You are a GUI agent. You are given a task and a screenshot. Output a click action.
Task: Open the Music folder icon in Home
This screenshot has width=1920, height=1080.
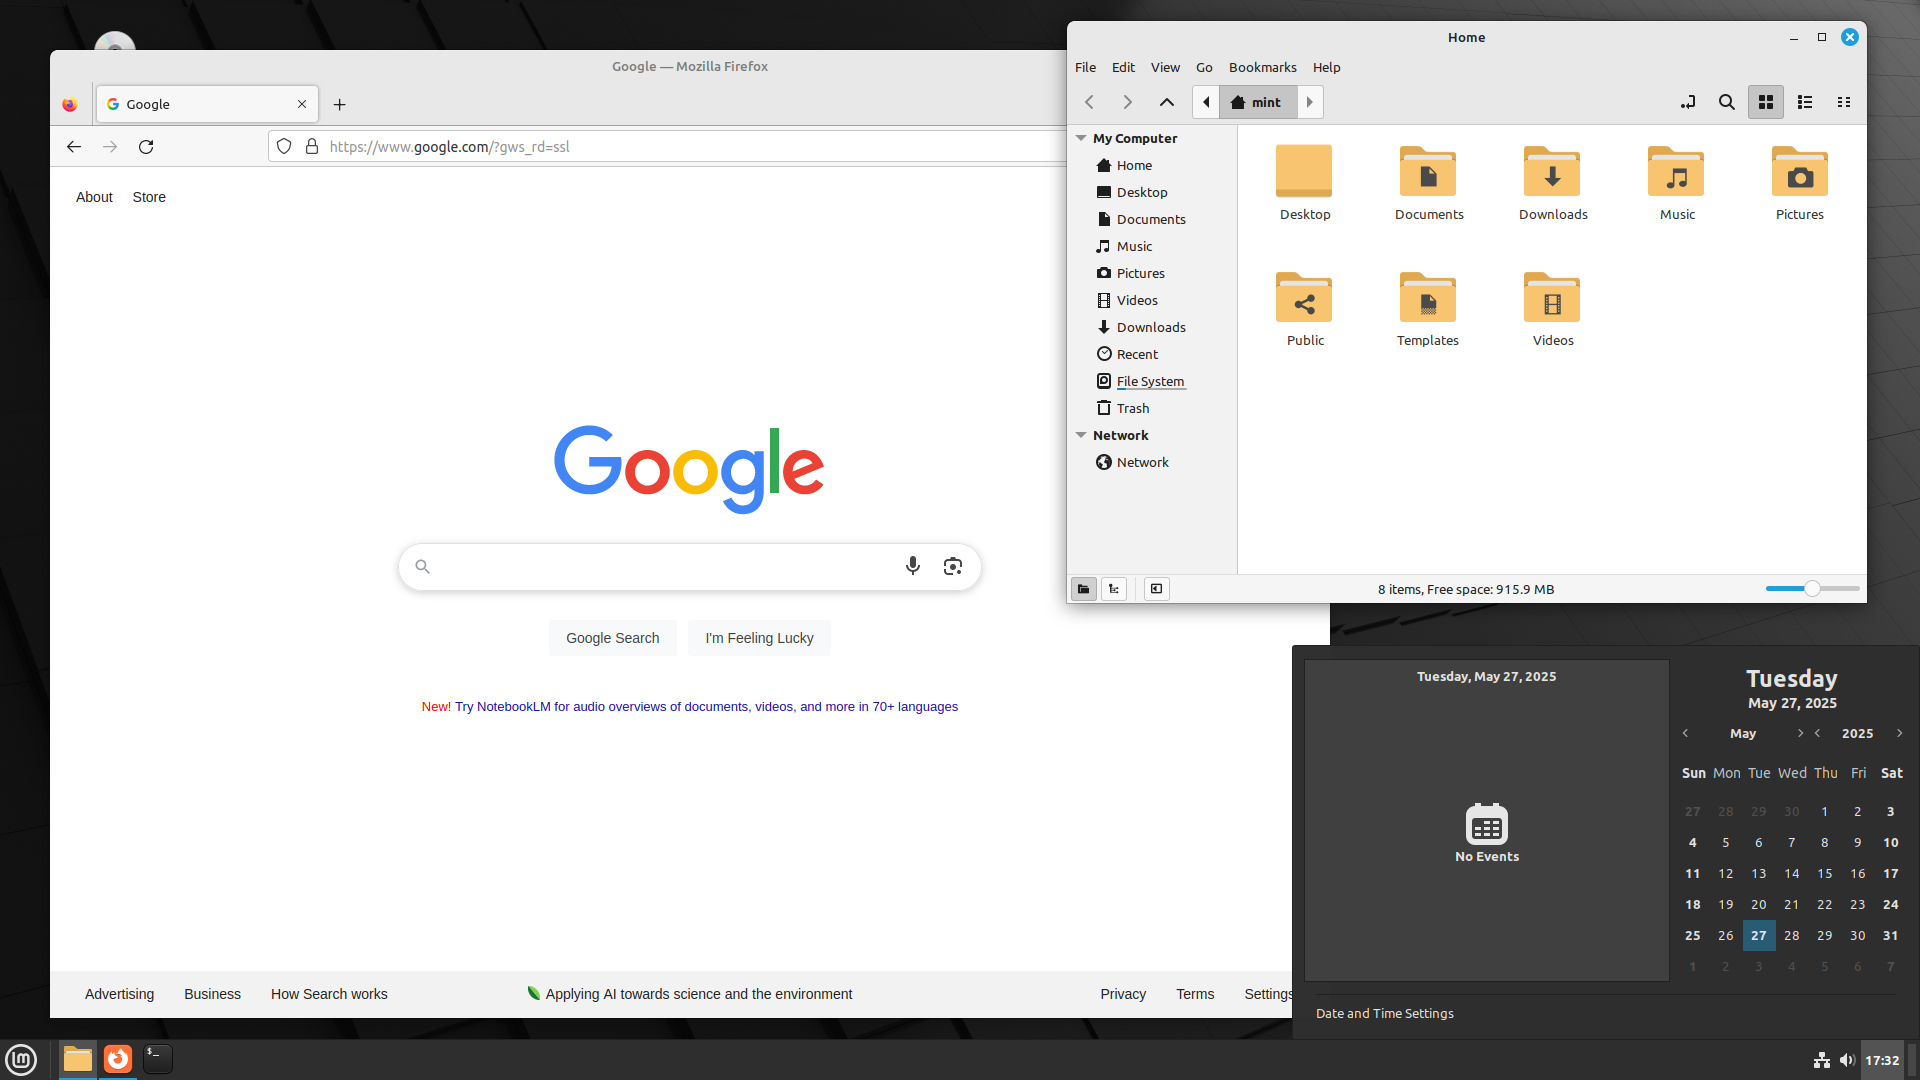(x=1676, y=172)
